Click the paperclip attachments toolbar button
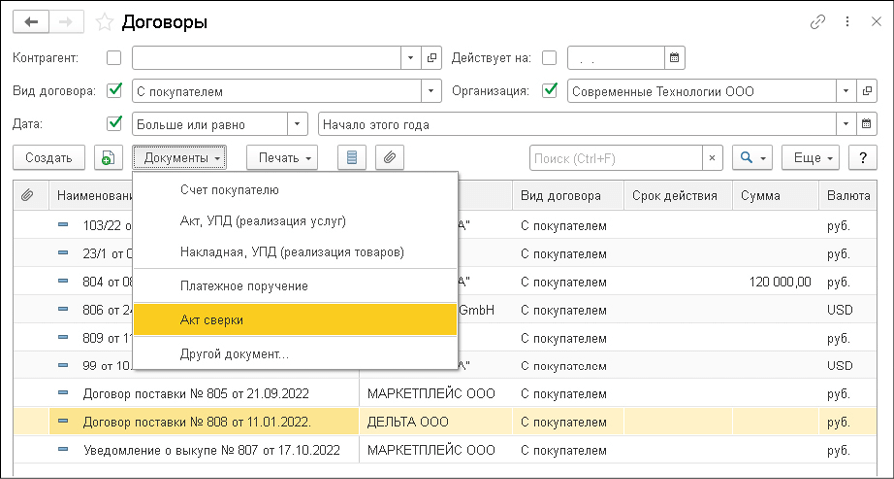Screen dimensions: 894x479 pyautogui.click(x=389, y=158)
